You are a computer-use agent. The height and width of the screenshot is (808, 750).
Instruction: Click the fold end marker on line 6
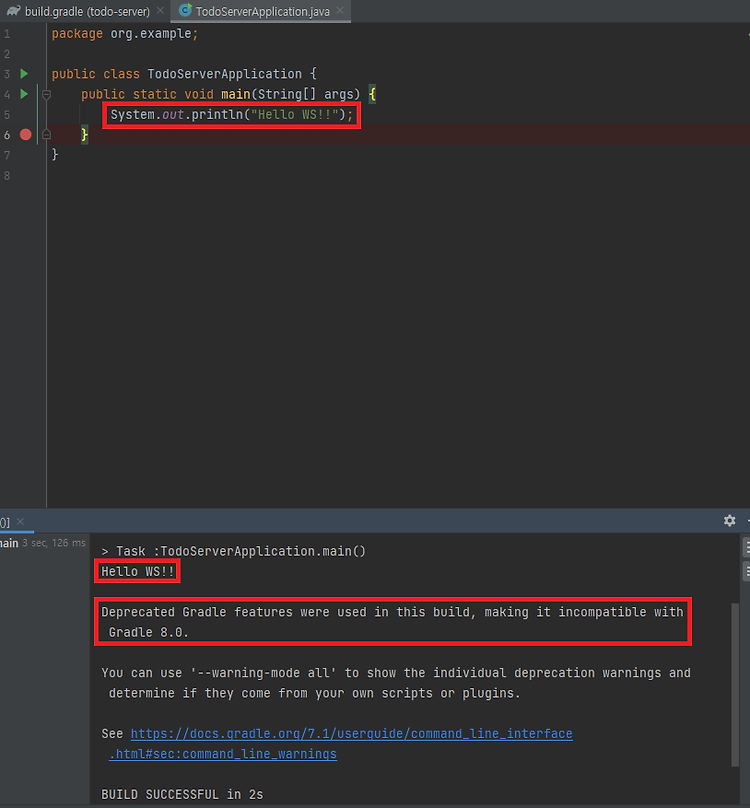46,134
